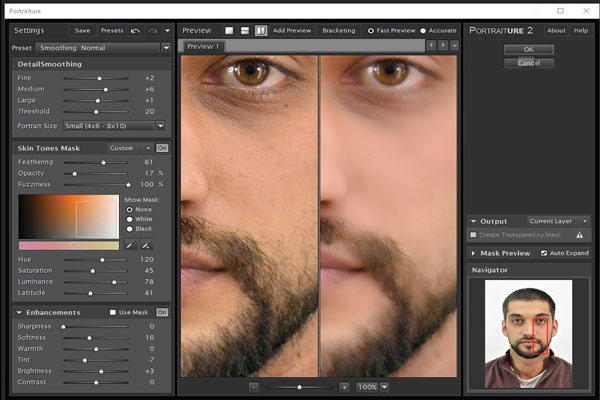This screenshot has width=600, height=400.
Task: Select vertical split preview layout icon
Action: tap(261, 31)
